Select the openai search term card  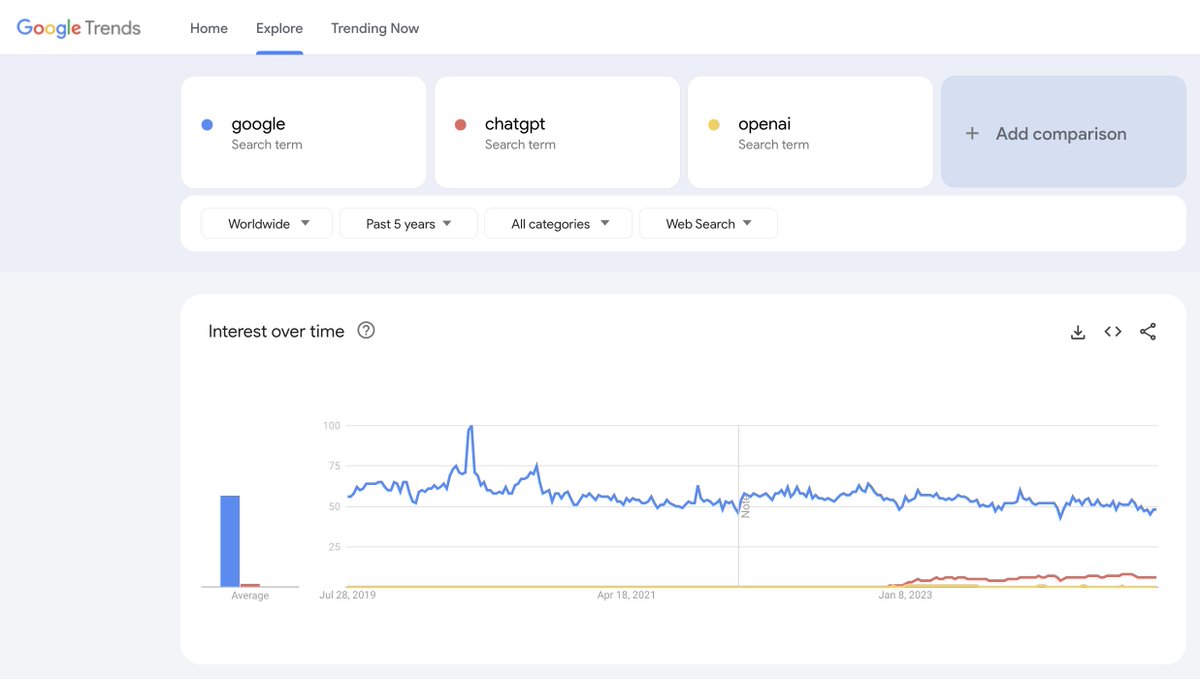pyautogui.click(x=810, y=131)
